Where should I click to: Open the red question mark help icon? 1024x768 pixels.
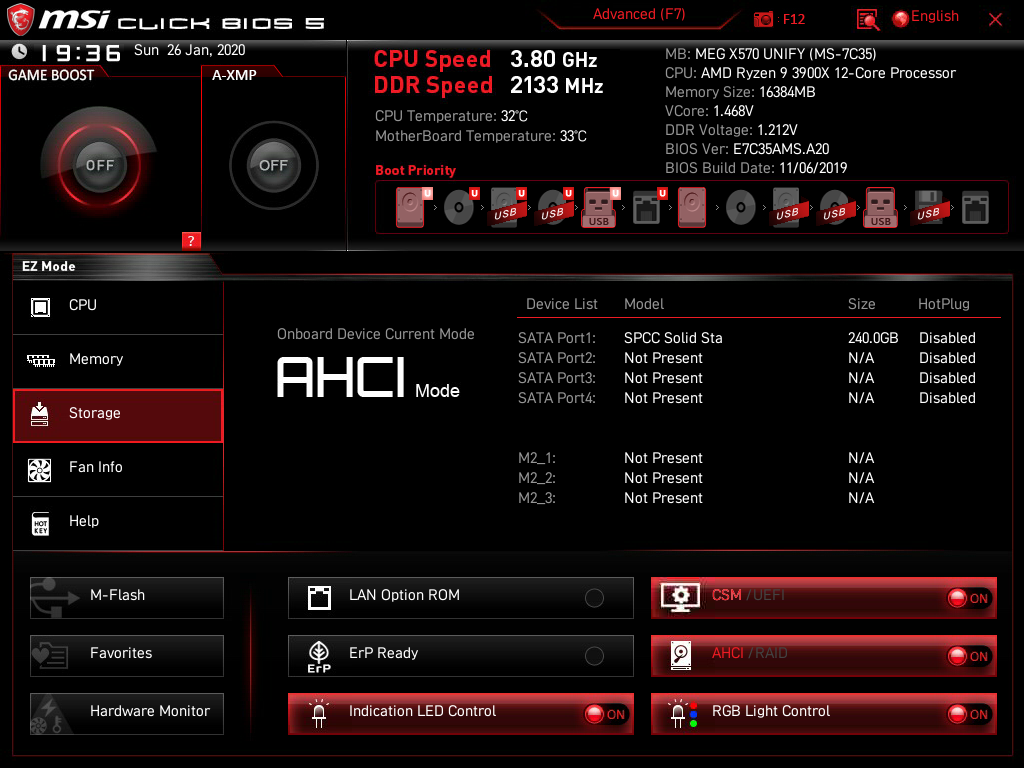(191, 240)
